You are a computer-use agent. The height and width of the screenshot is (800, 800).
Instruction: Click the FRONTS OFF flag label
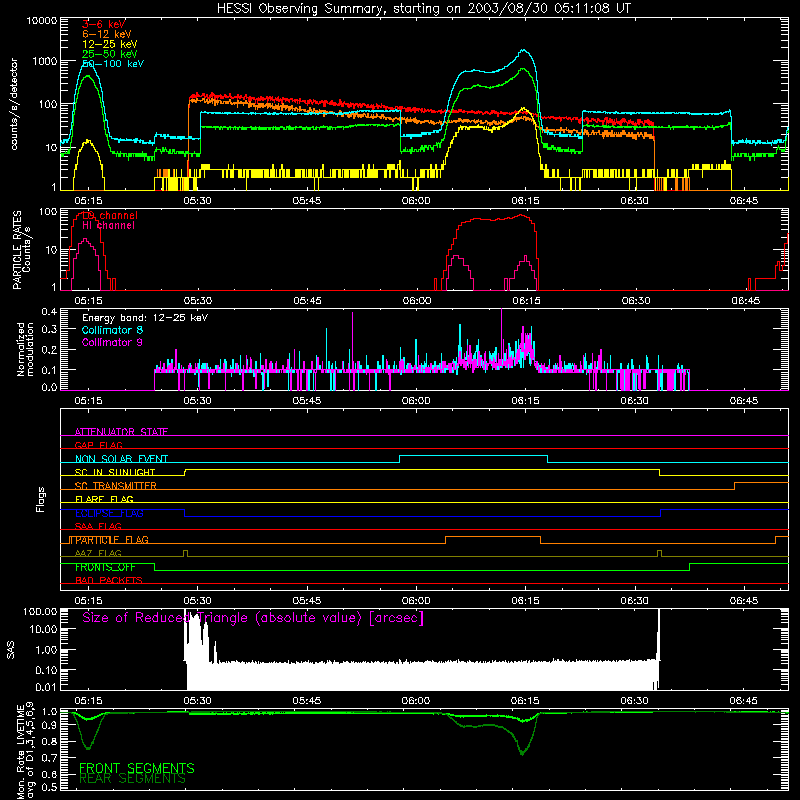105,567
